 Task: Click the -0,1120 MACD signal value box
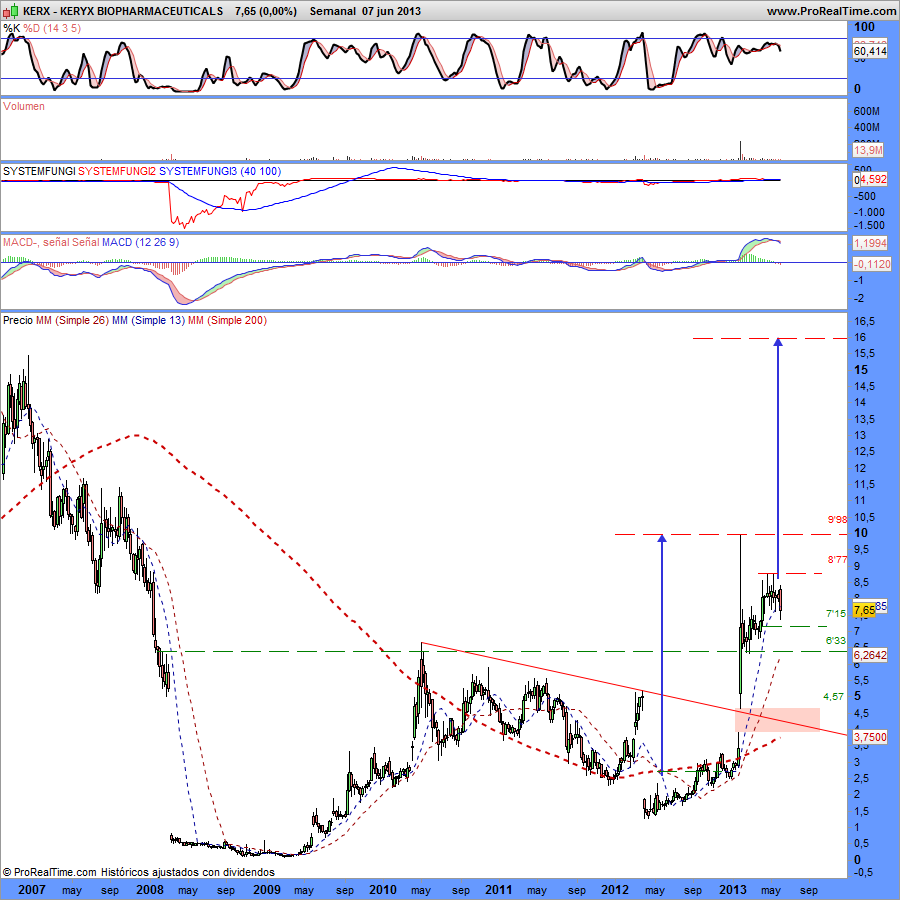click(x=872, y=264)
